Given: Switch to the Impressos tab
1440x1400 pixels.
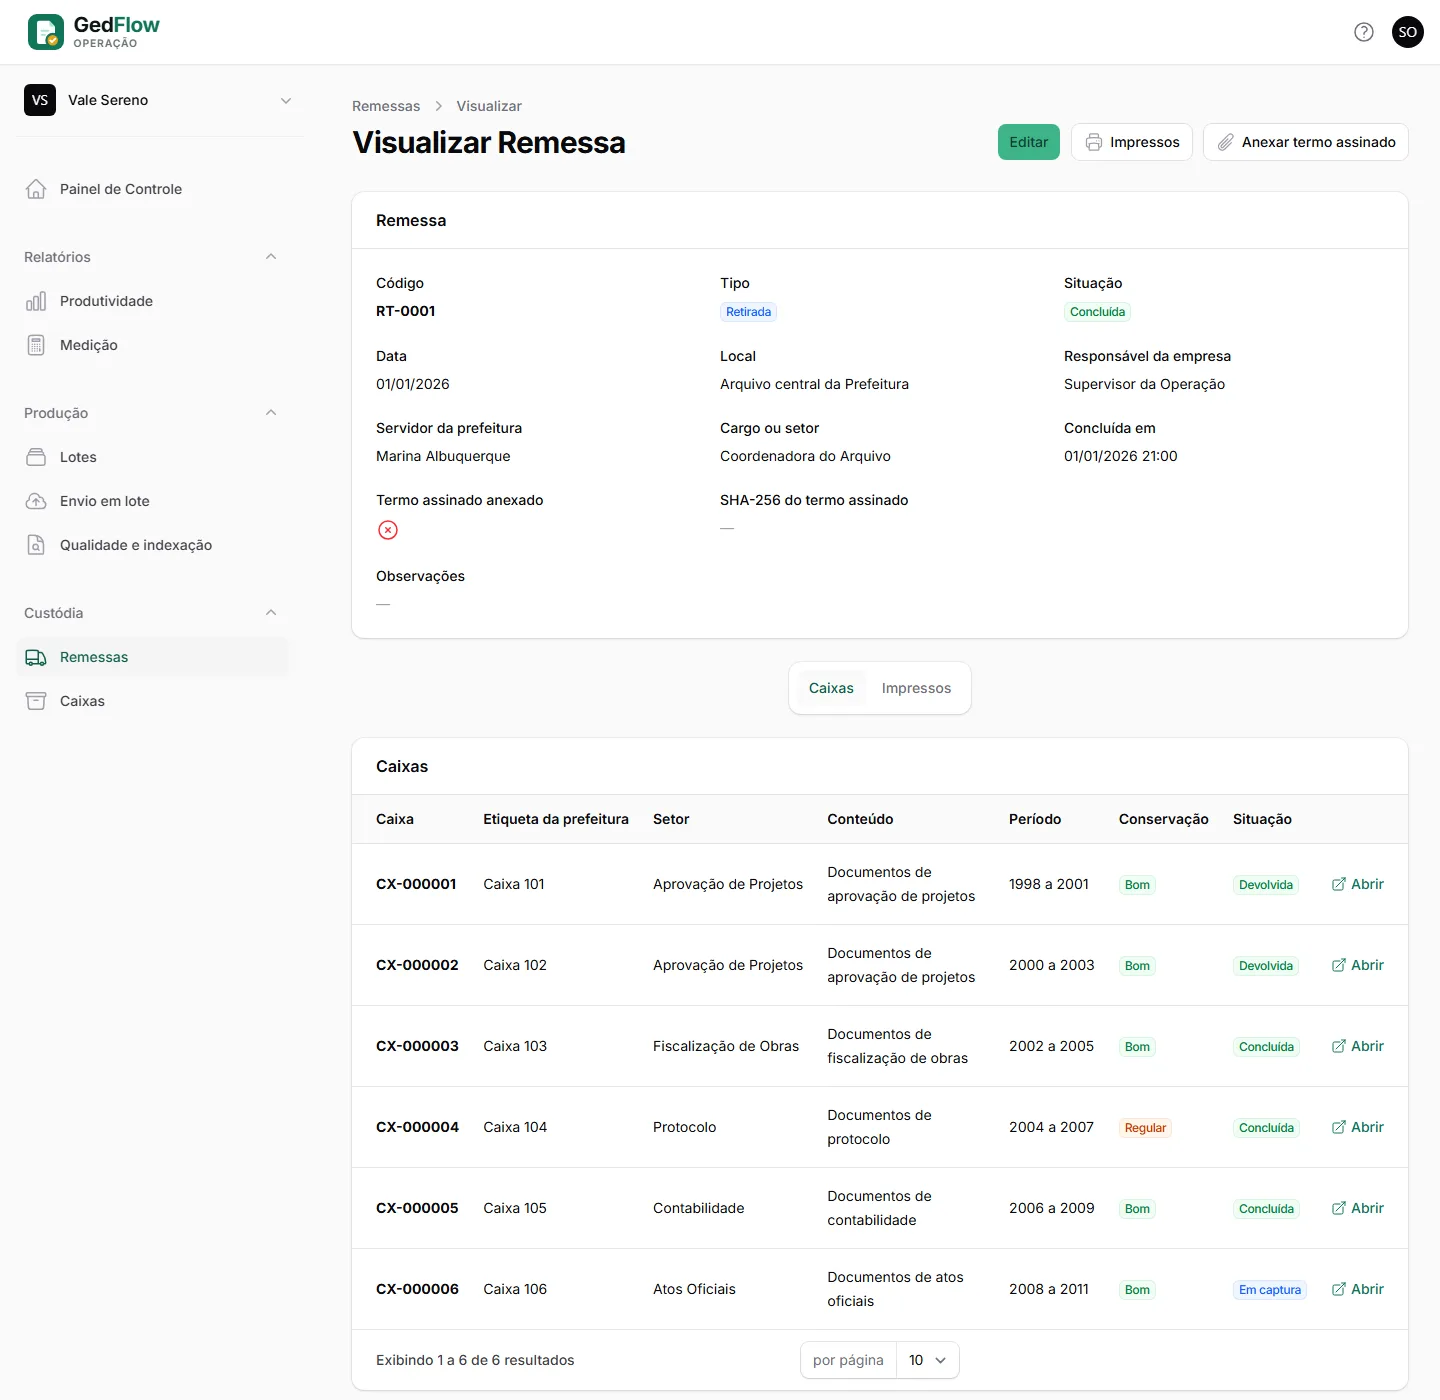Looking at the screenshot, I should (916, 688).
